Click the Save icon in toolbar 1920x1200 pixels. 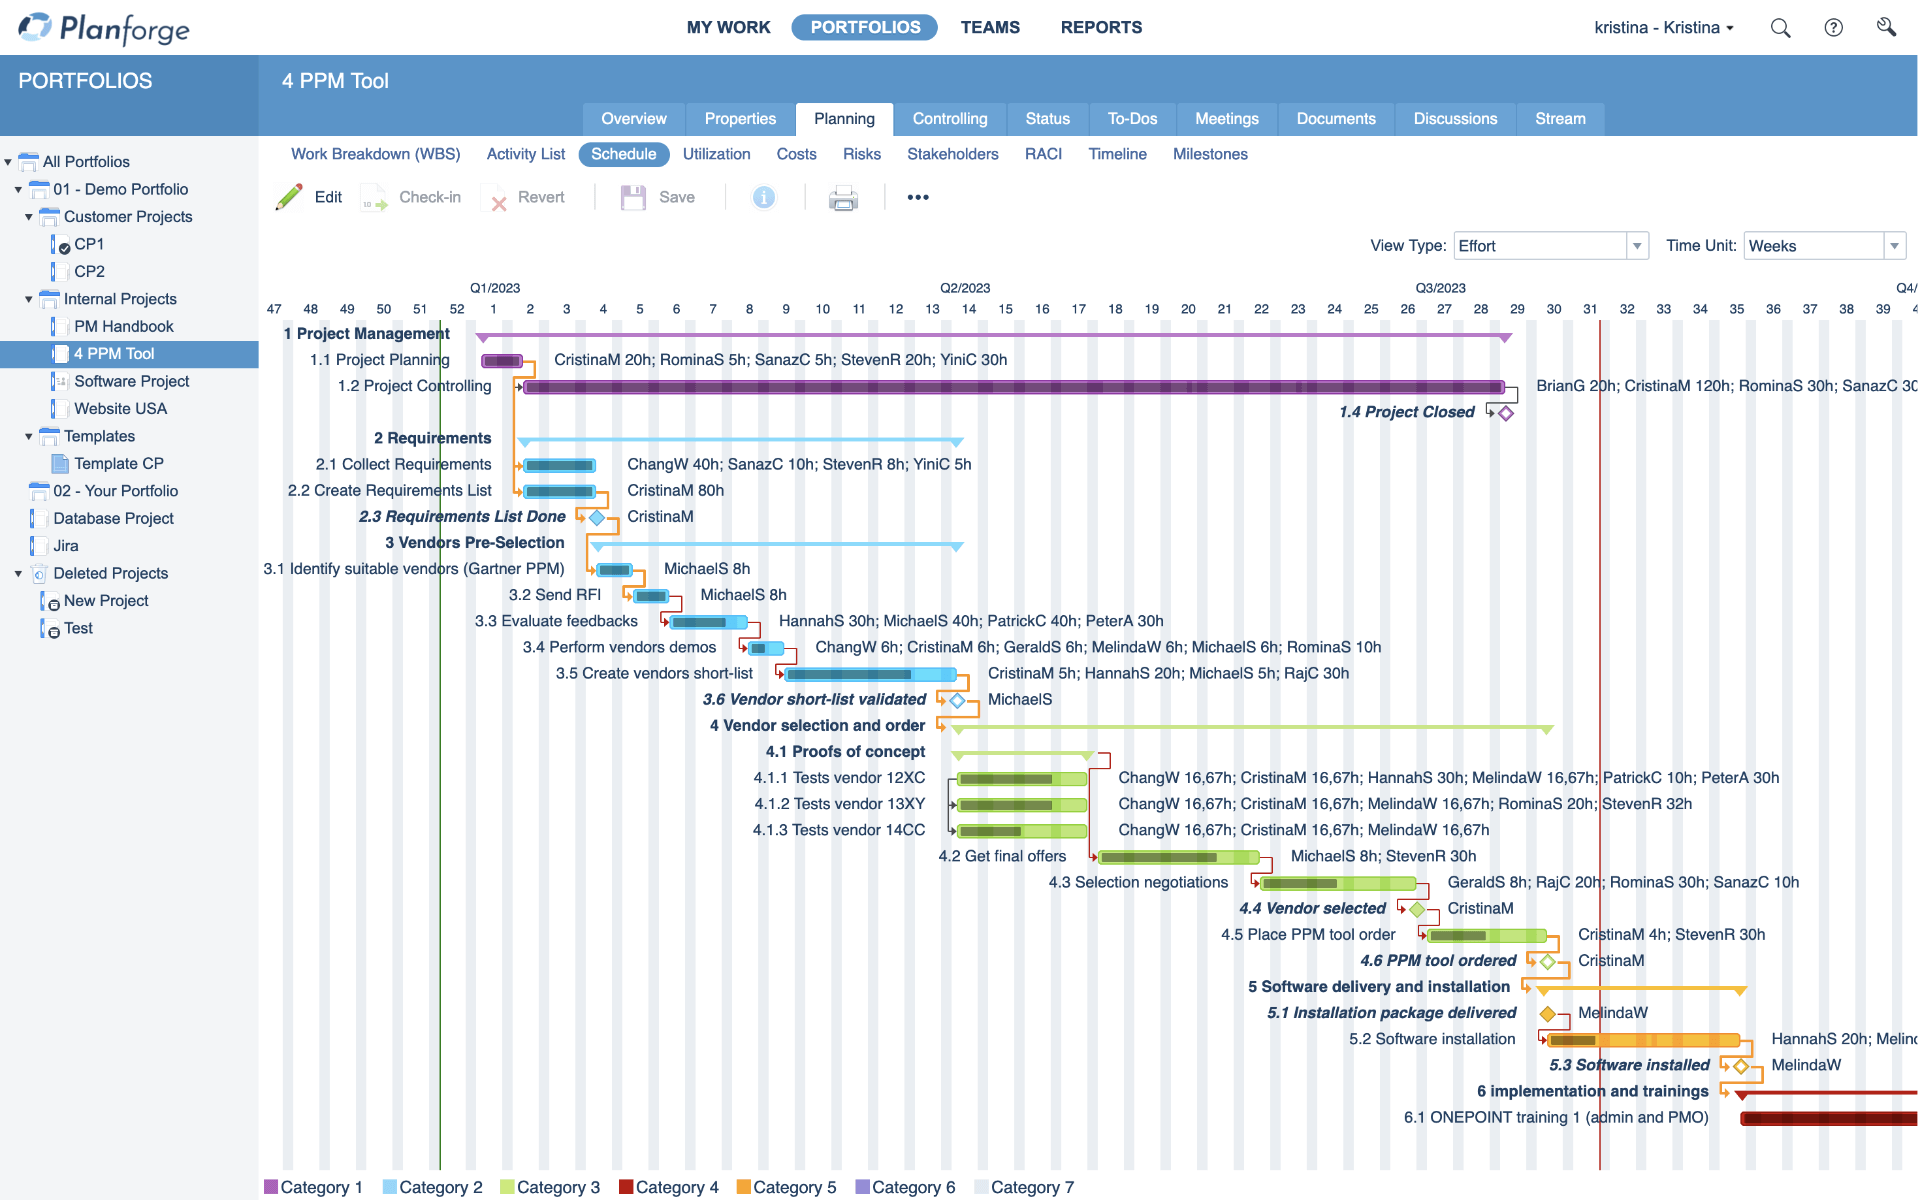point(633,198)
